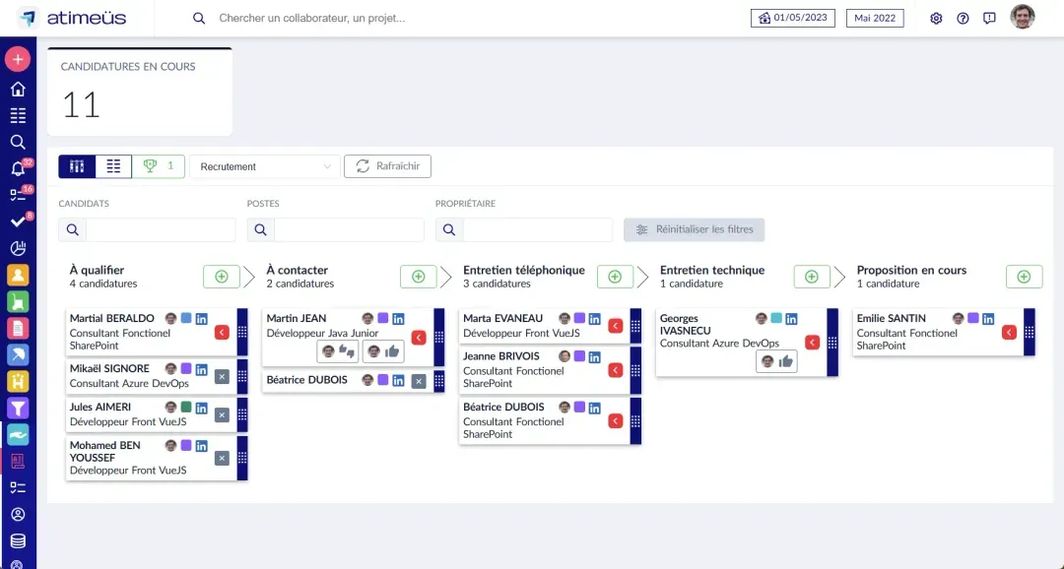The image size is (1064, 569).
Task: Click the Rafraîchir button
Action: tap(387, 166)
